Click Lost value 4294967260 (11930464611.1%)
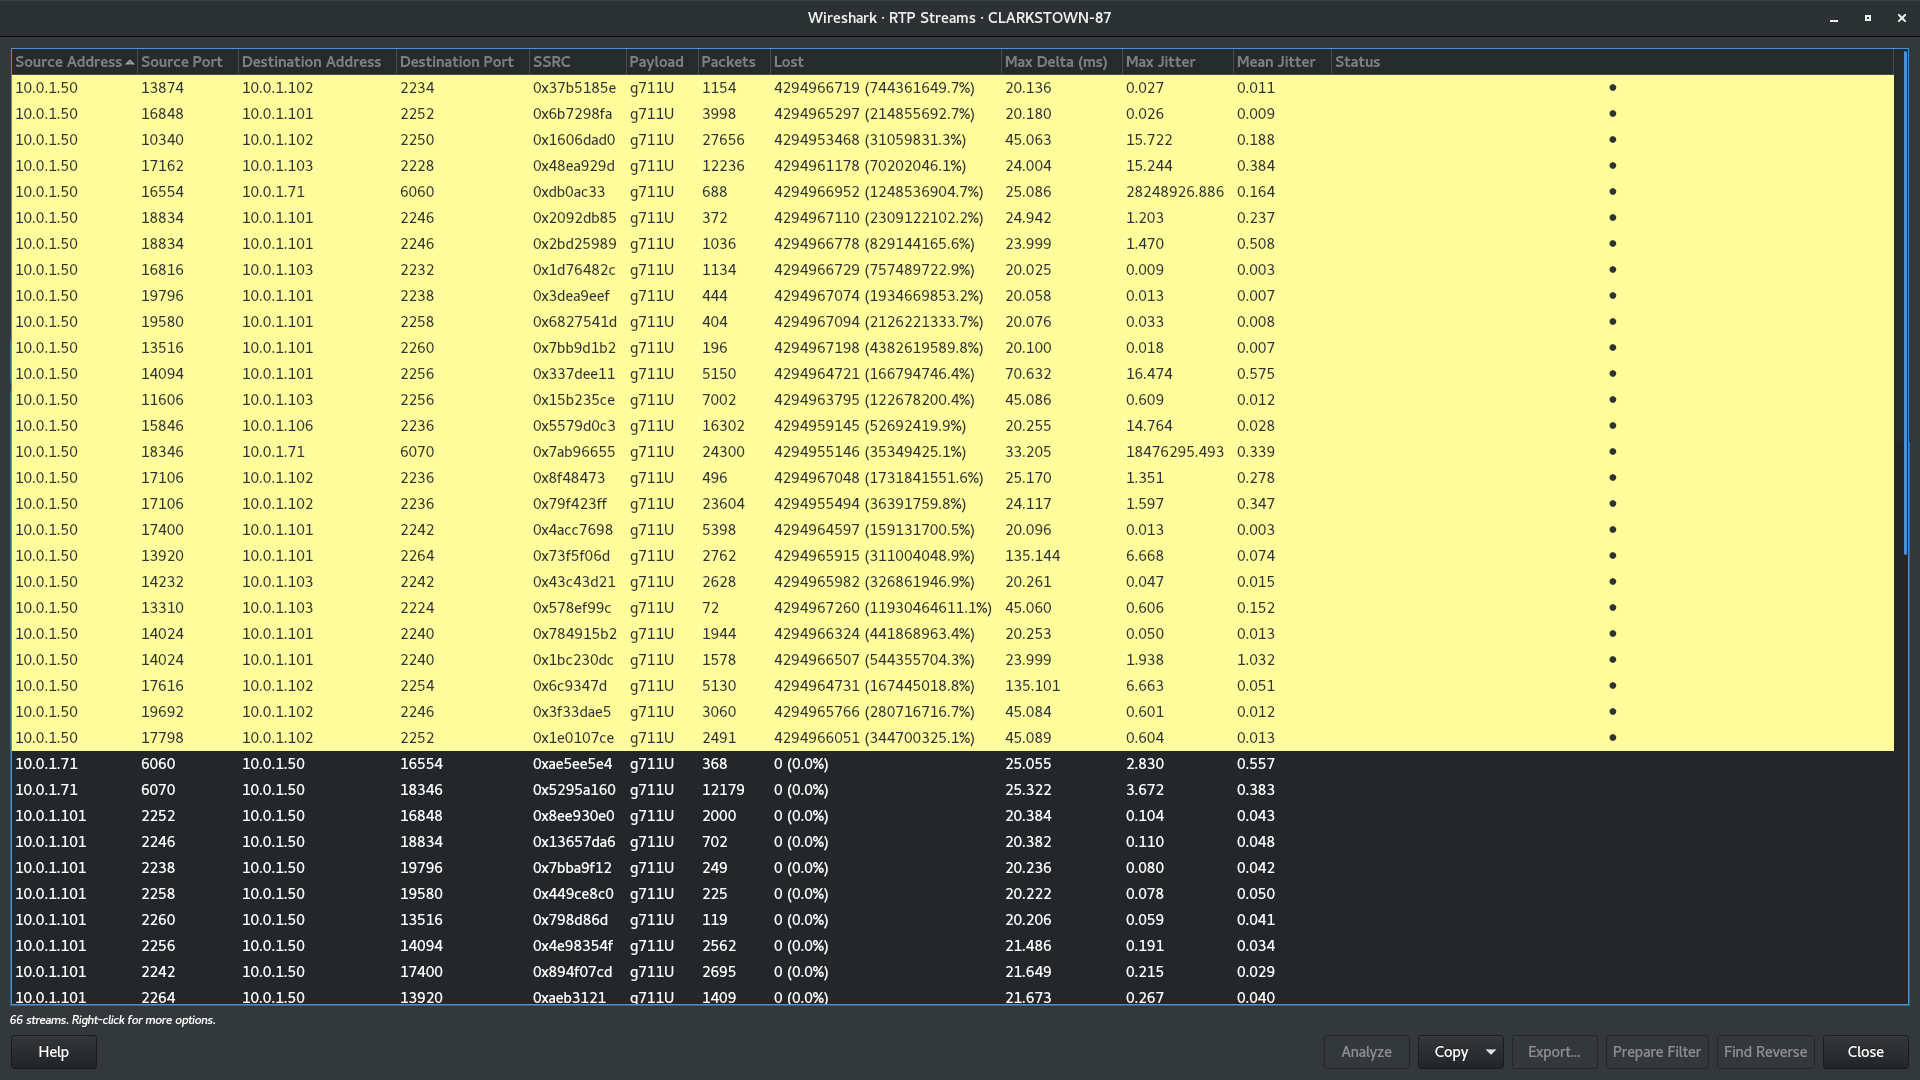Viewport: 1920px width, 1080px height. tap(882, 608)
